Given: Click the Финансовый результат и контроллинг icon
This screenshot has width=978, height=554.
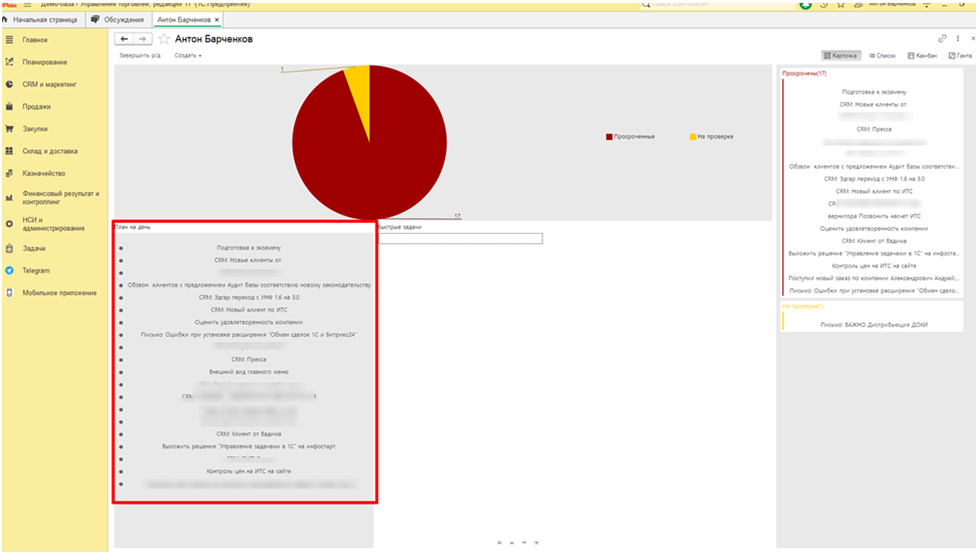Looking at the screenshot, I should click(x=9, y=198).
